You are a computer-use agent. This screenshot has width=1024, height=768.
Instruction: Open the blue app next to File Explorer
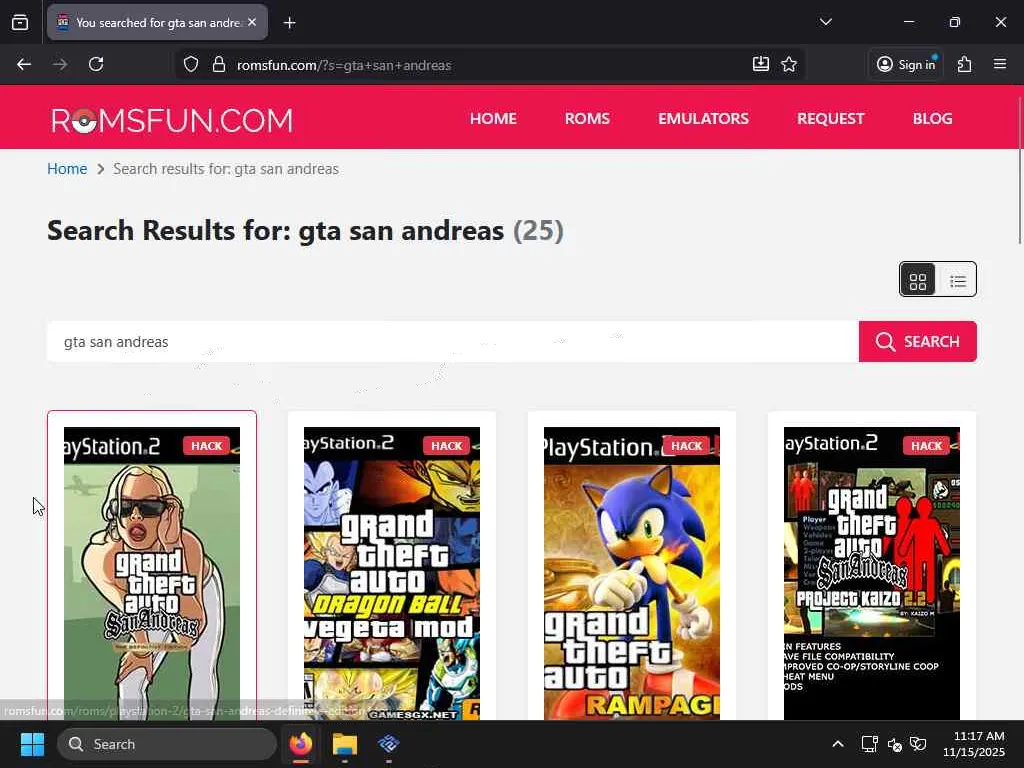(x=389, y=744)
